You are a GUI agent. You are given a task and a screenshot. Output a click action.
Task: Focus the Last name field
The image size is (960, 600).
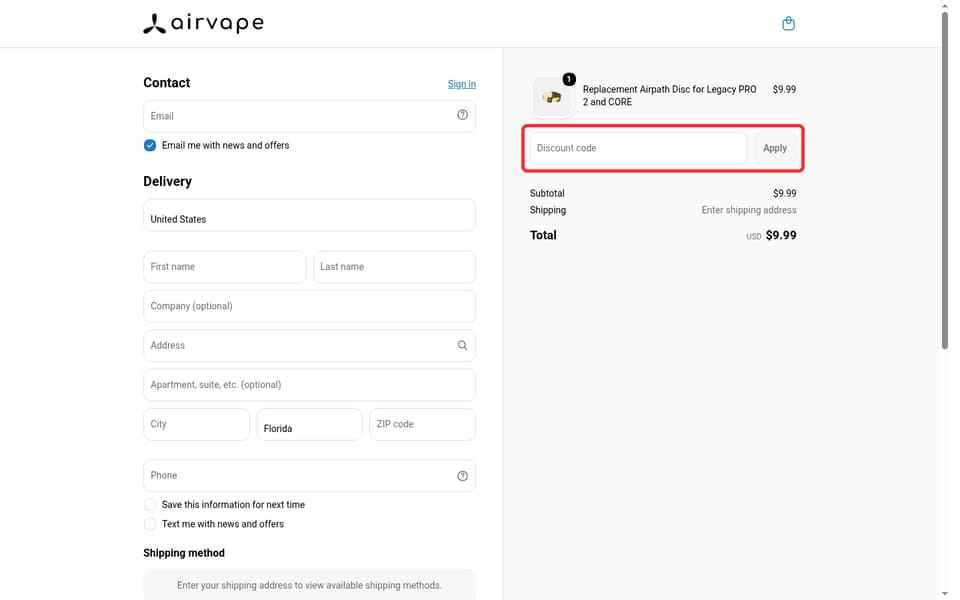[394, 267]
